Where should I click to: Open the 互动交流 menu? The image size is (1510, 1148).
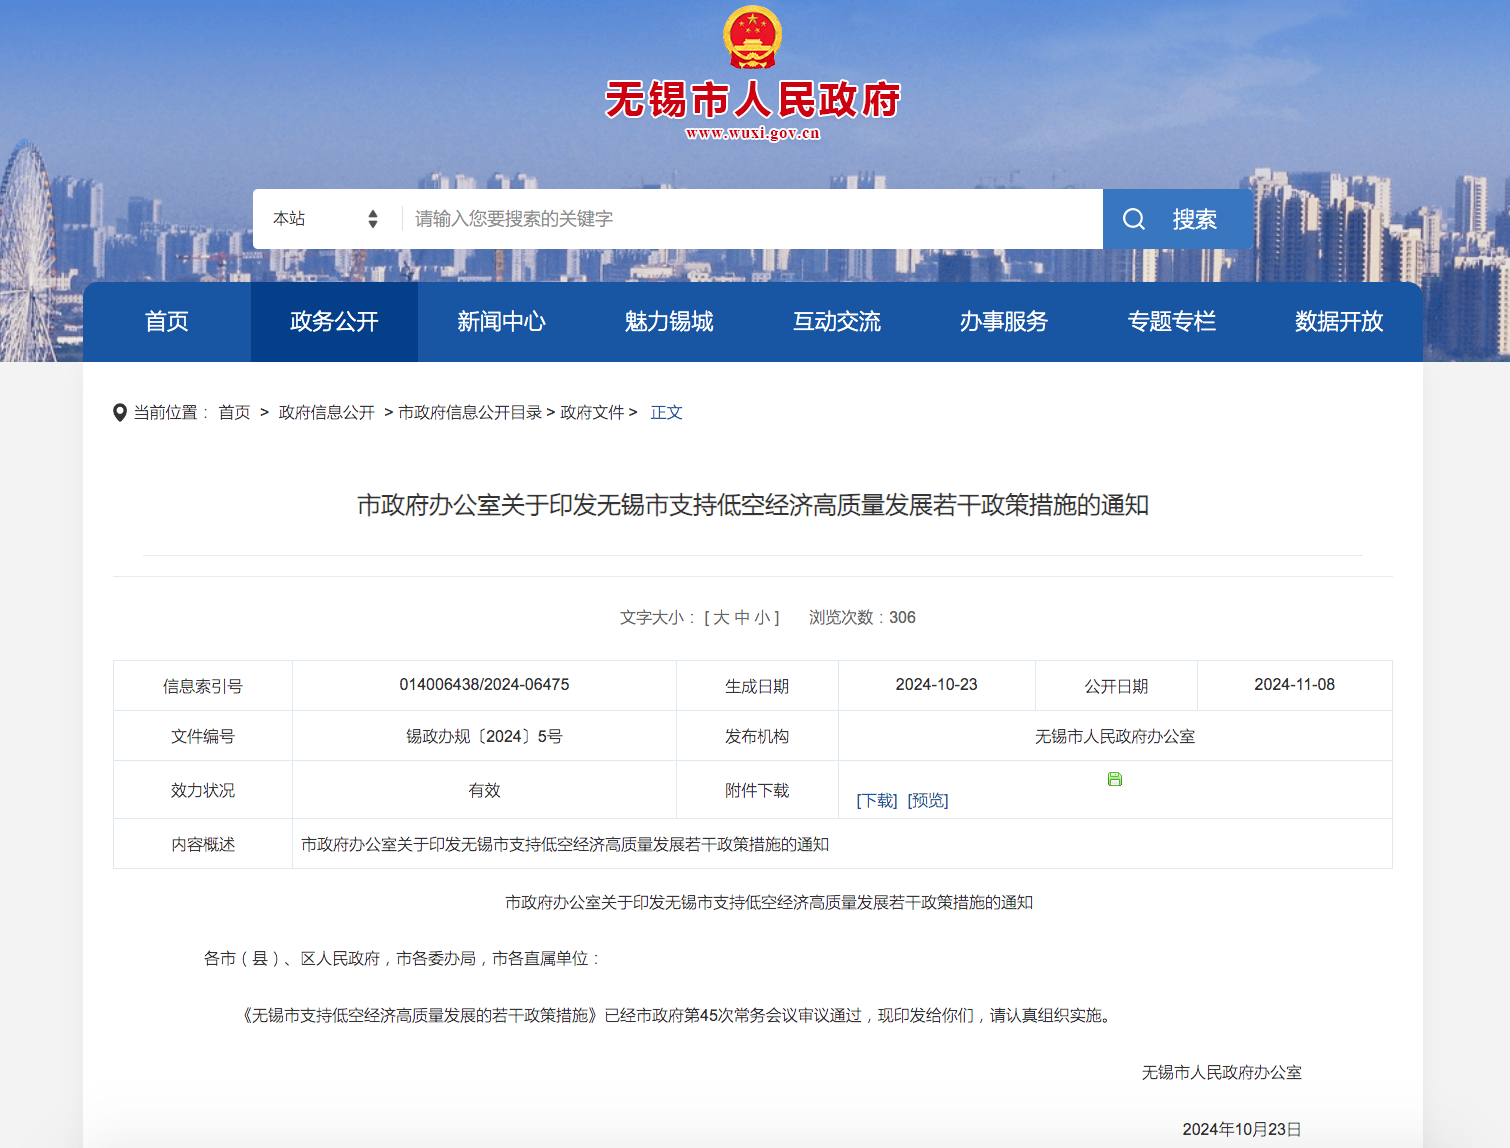(836, 321)
